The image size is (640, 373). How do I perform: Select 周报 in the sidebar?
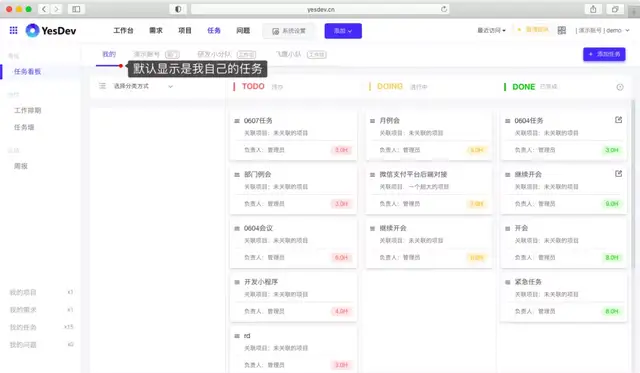21,166
